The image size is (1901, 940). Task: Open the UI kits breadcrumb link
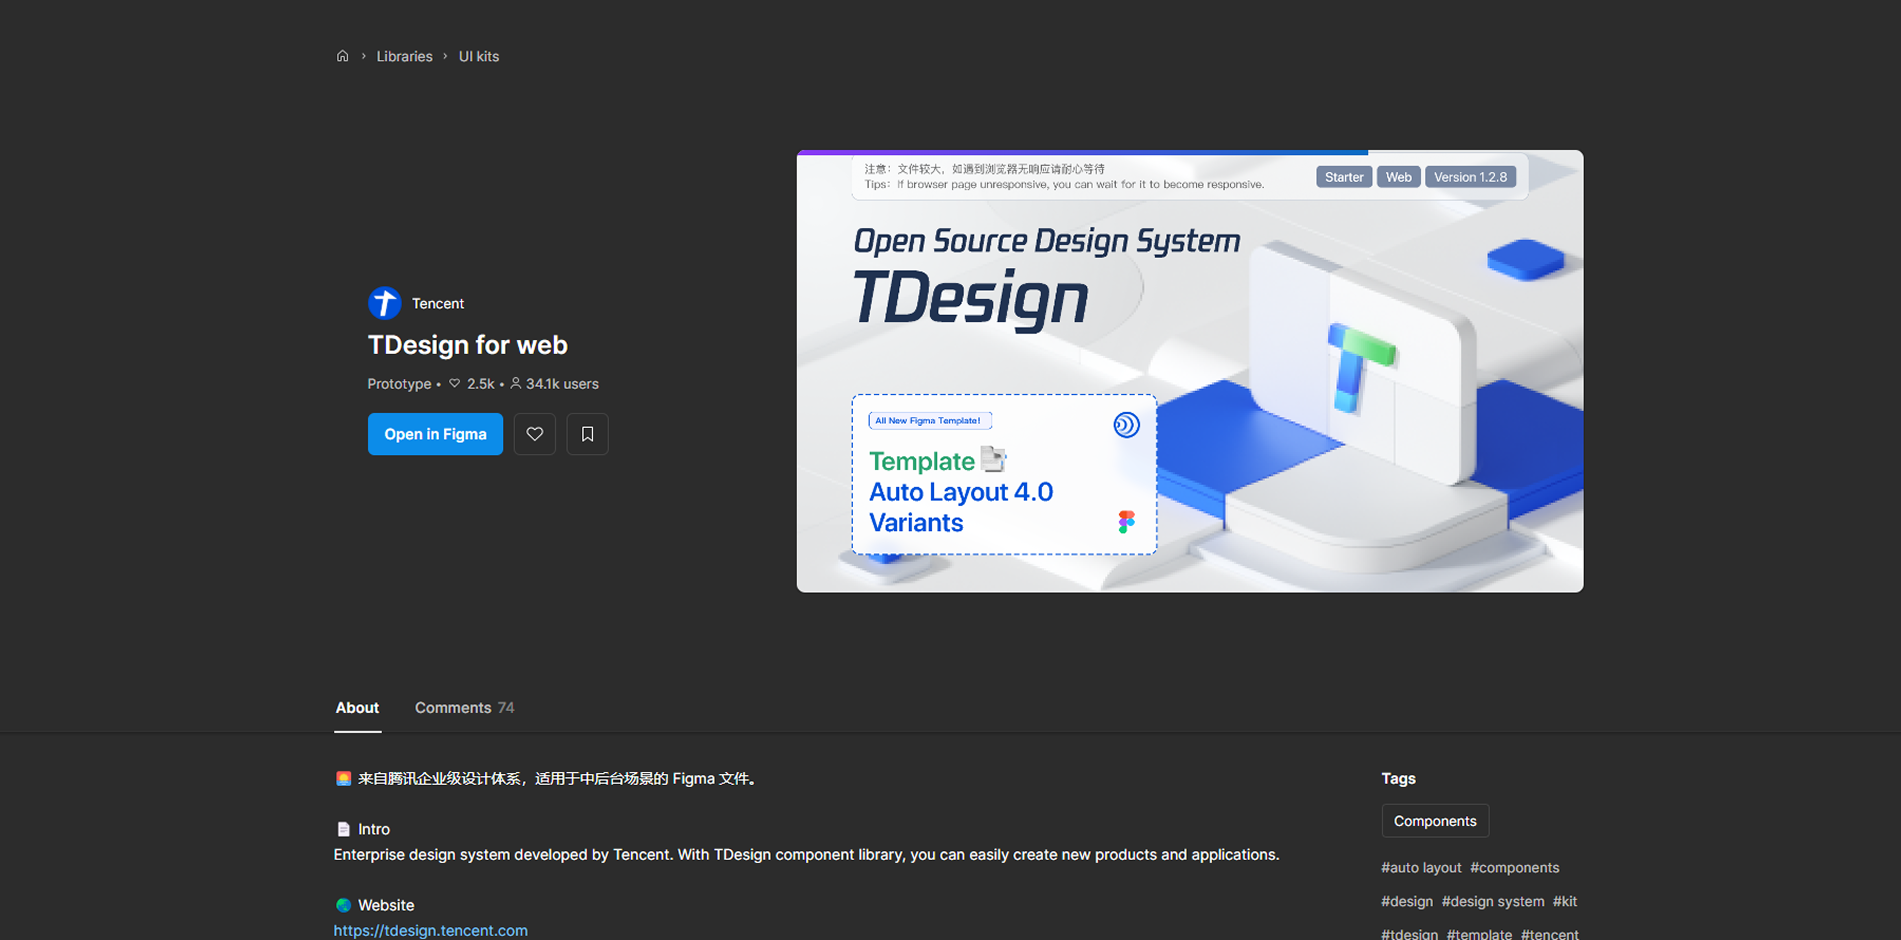(x=479, y=56)
